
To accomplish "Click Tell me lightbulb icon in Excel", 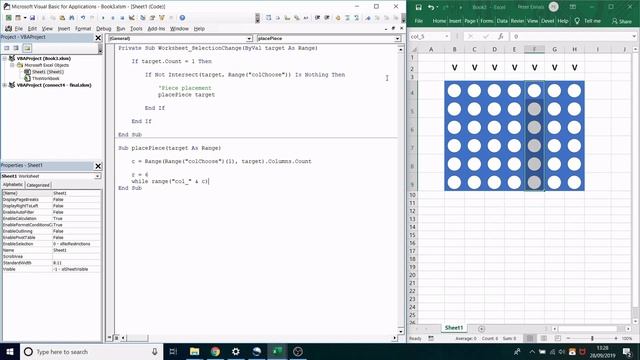I will (x=577, y=21).
